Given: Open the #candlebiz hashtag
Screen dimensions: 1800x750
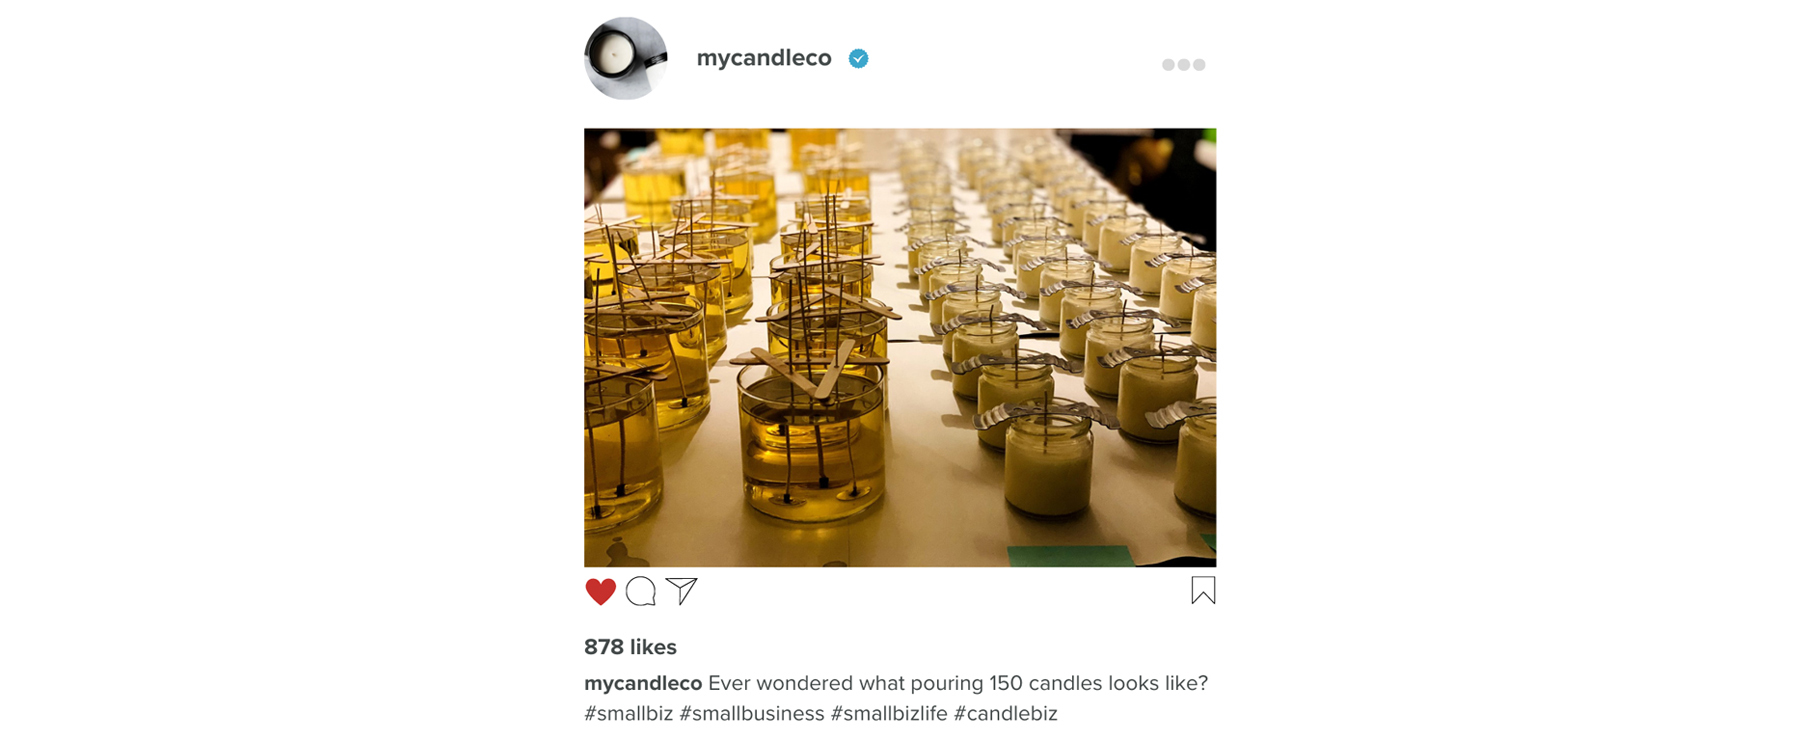Looking at the screenshot, I should coord(1006,713).
